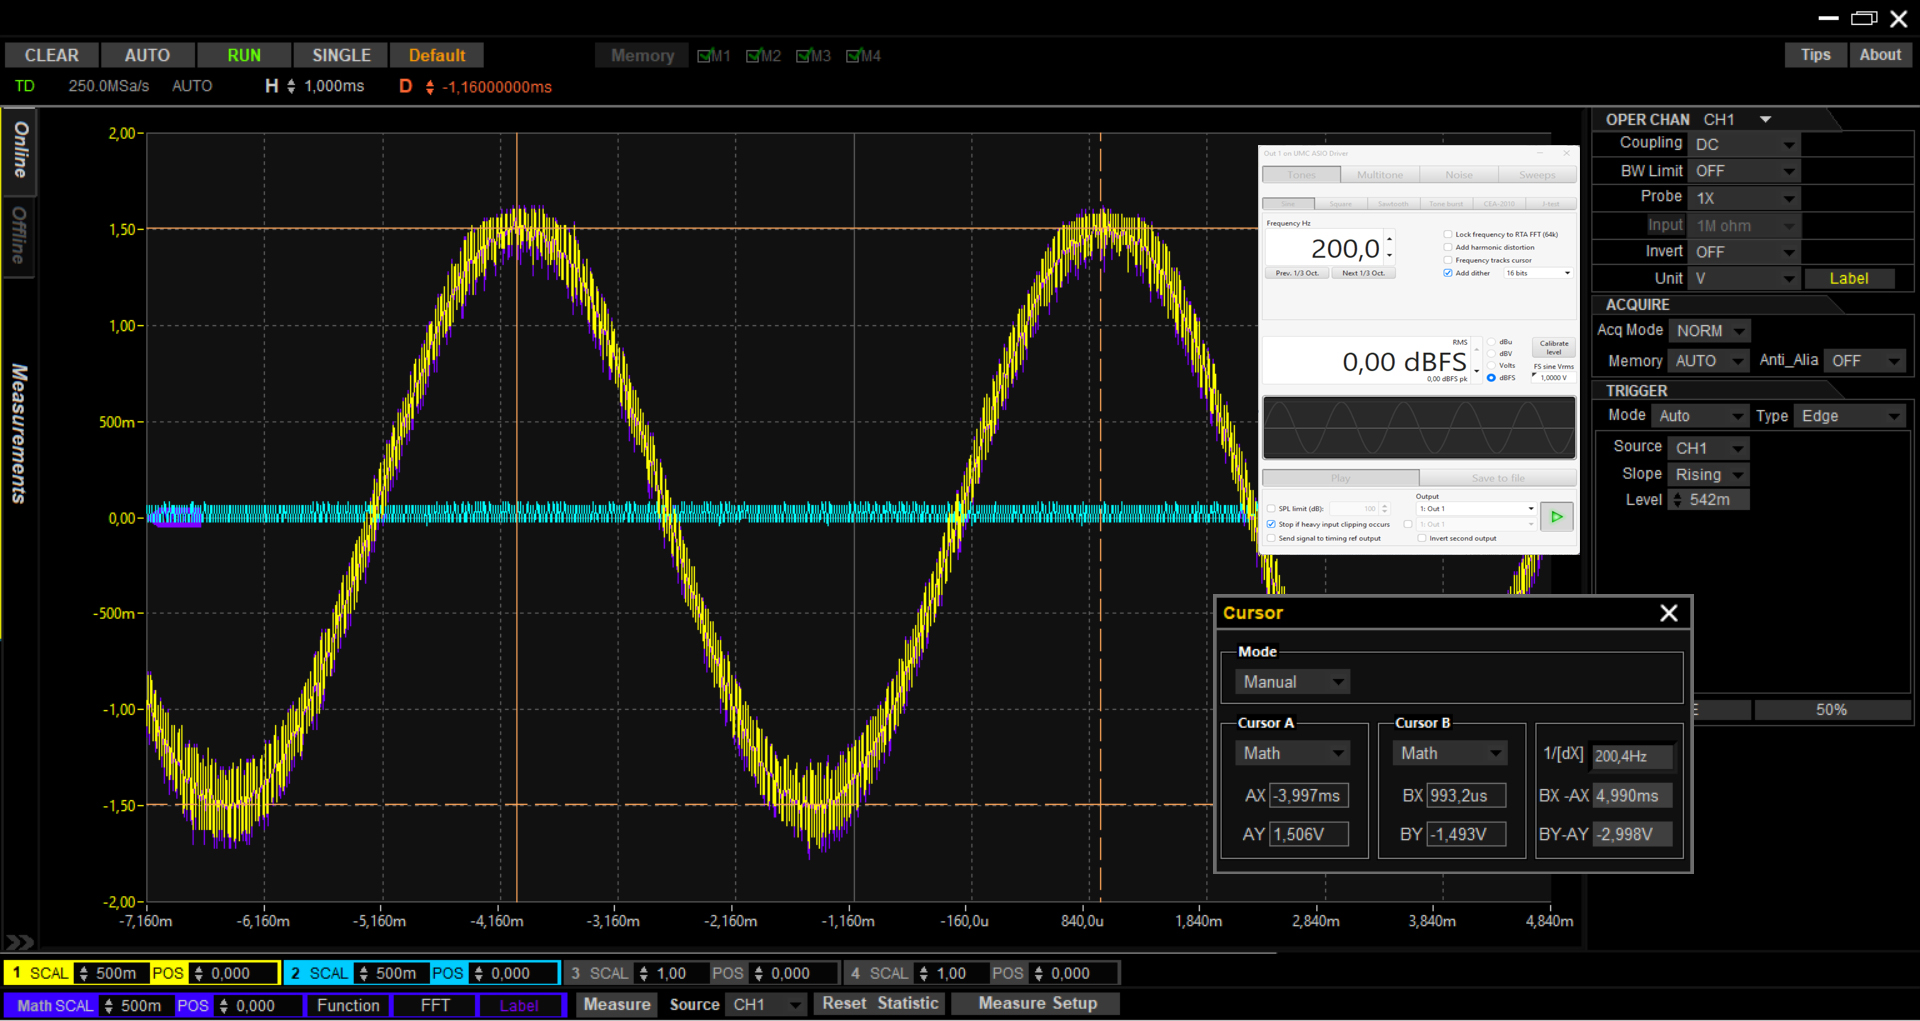The height and width of the screenshot is (1021, 1920).
Task: Click Next 1/3 Oct. button
Action: point(1363,273)
